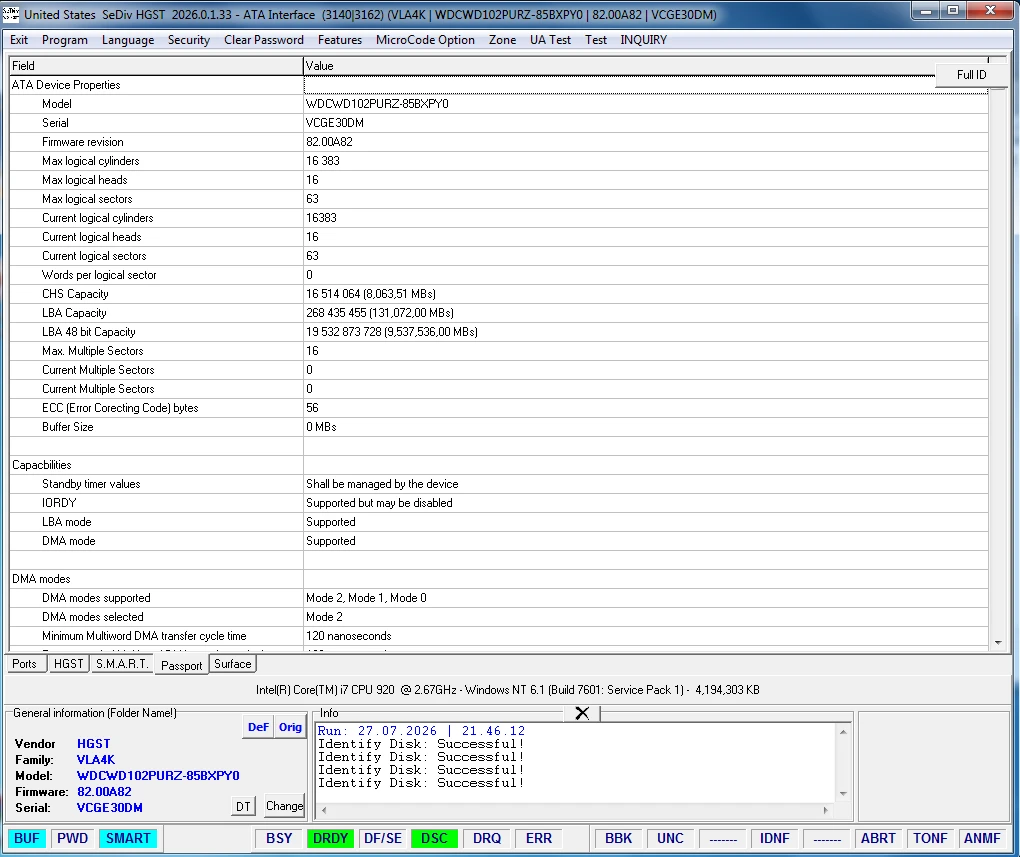This screenshot has height=857, width=1020.
Task: Open MicroCode Option menu
Action: 425,40
